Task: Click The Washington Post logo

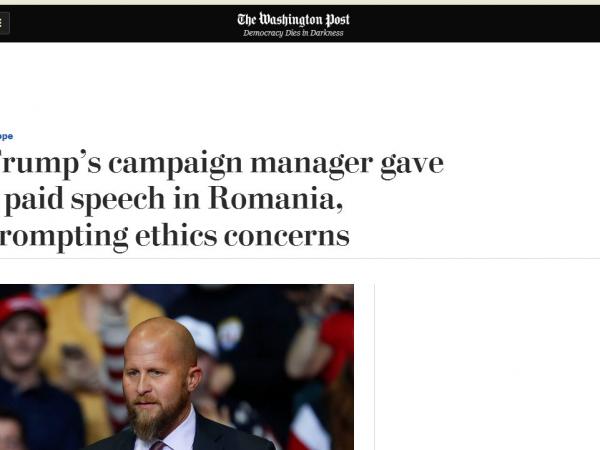Action: tap(293, 19)
